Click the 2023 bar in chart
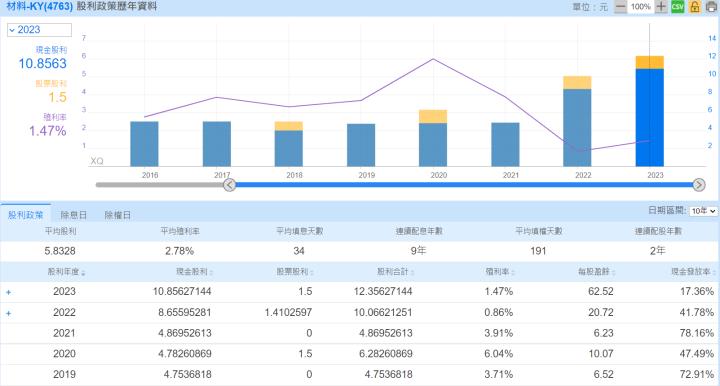The height and width of the screenshot is (386, 720). pos(650,111)
